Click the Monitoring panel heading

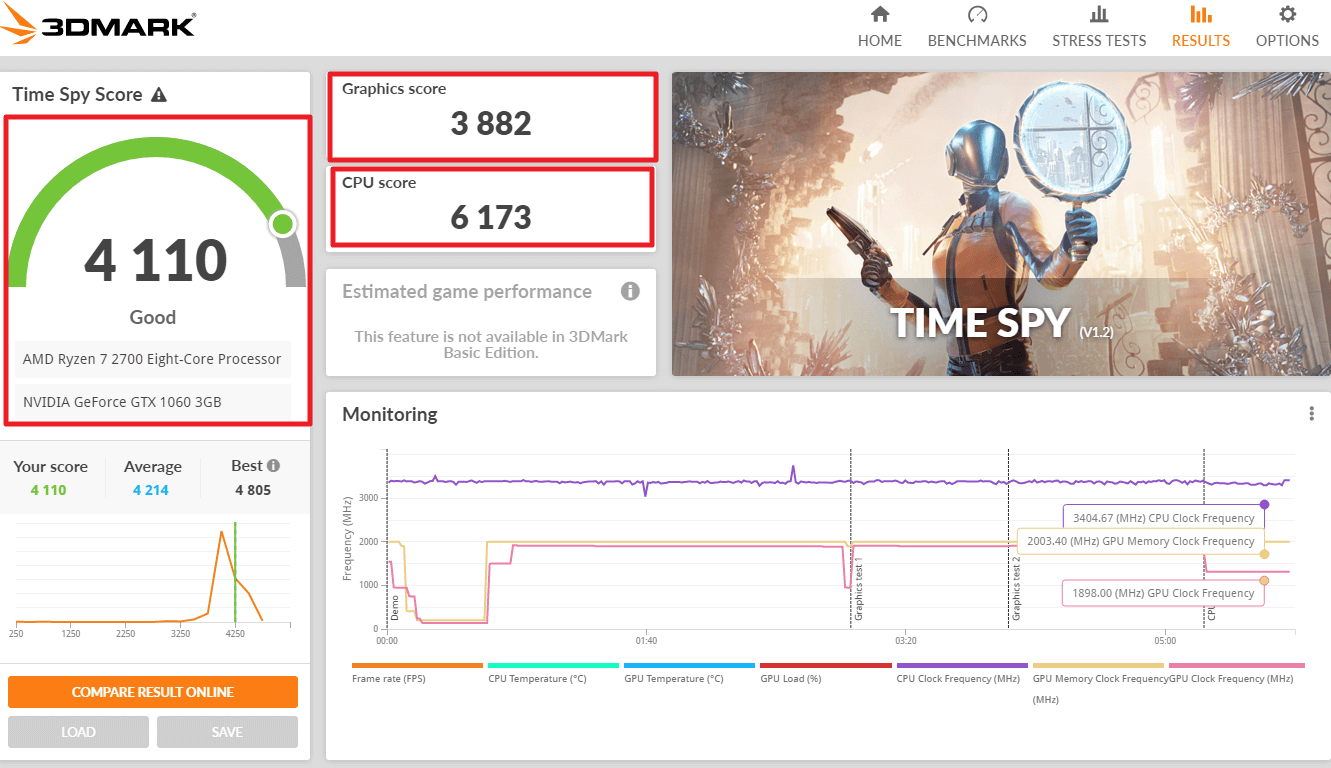tap(390, 414)
